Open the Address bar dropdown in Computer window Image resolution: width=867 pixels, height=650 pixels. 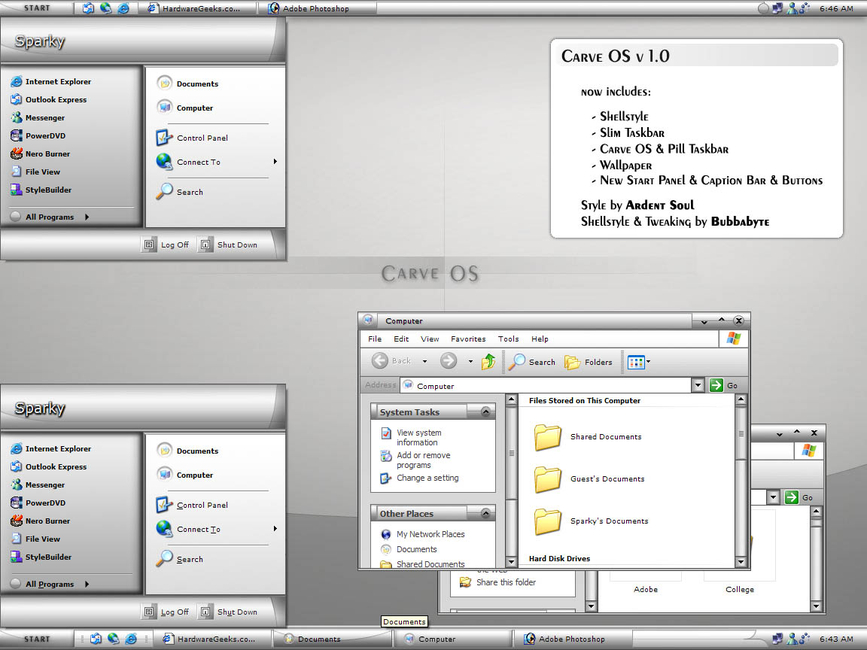pos(698,385)
